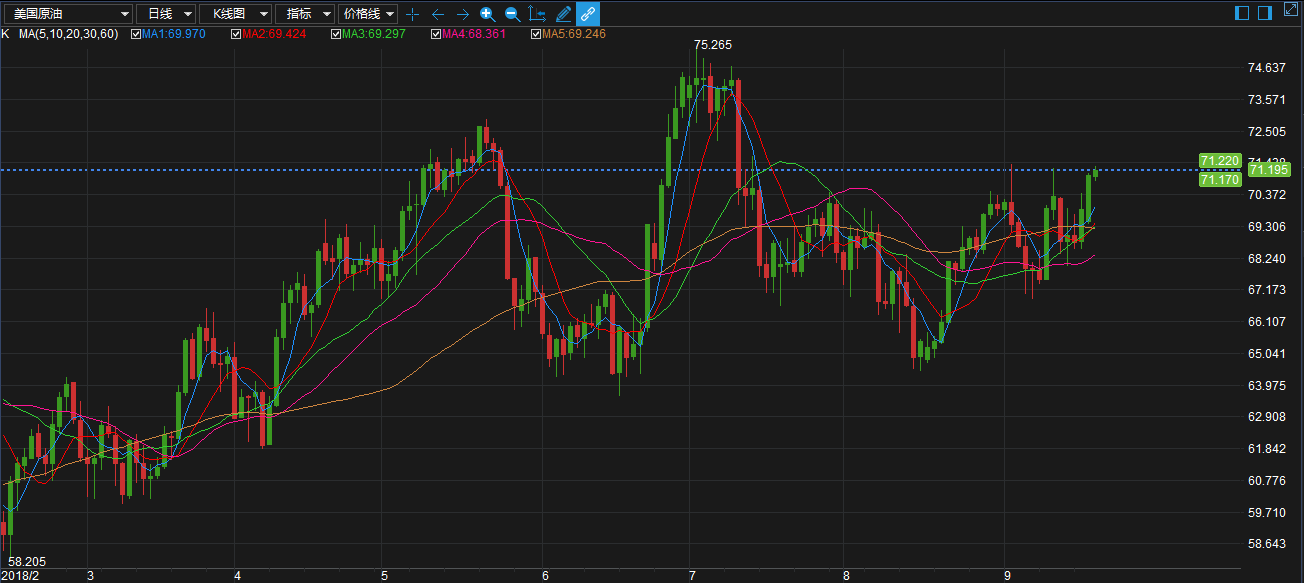Click the 73.571 price axis label

[1267, 100]
